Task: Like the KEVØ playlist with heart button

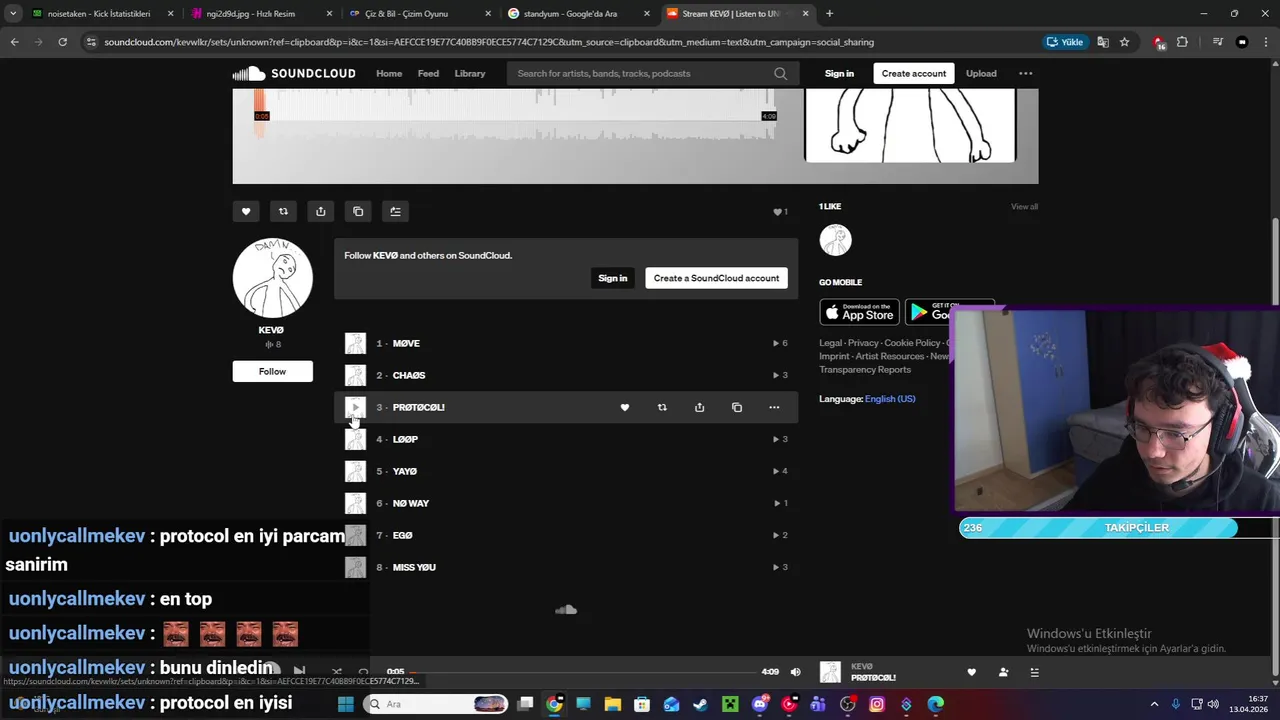Action: click(x=246, y=211)
